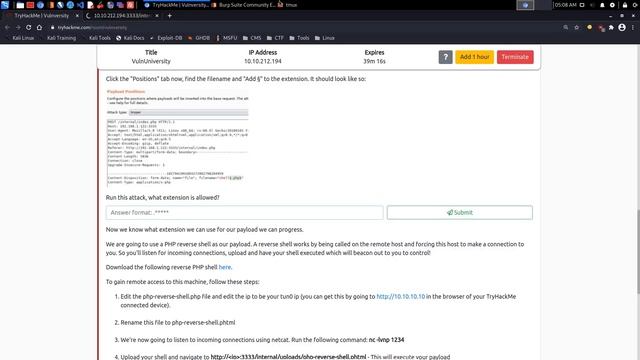Click the IP address 10.10.212.194 text

[x=263, y=61]
